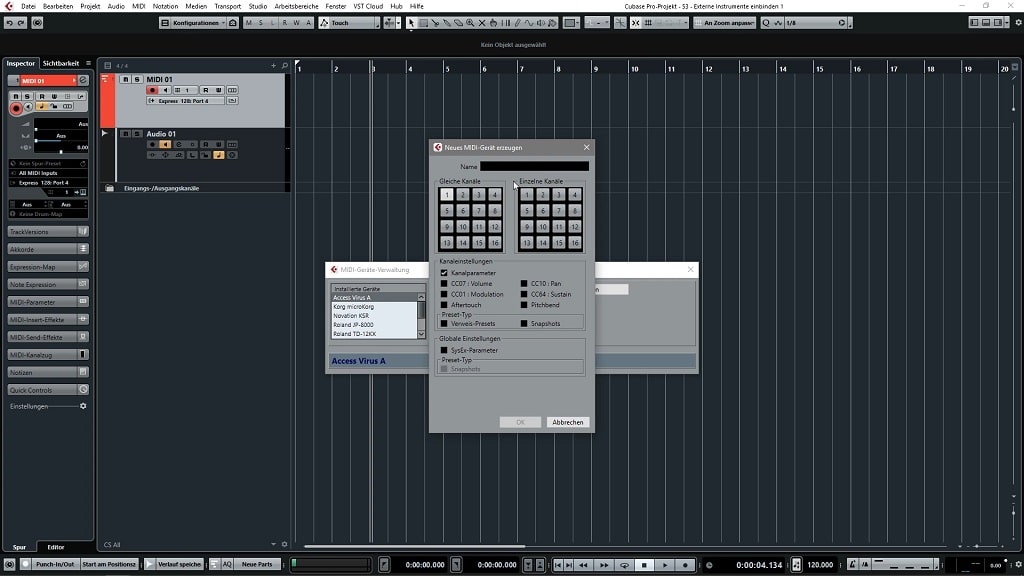Image resolution: width=1024 pixels, height=576 pixels.
Task: Toggle Auto-Scroll icon in toolbar
Action: point(389,23)
